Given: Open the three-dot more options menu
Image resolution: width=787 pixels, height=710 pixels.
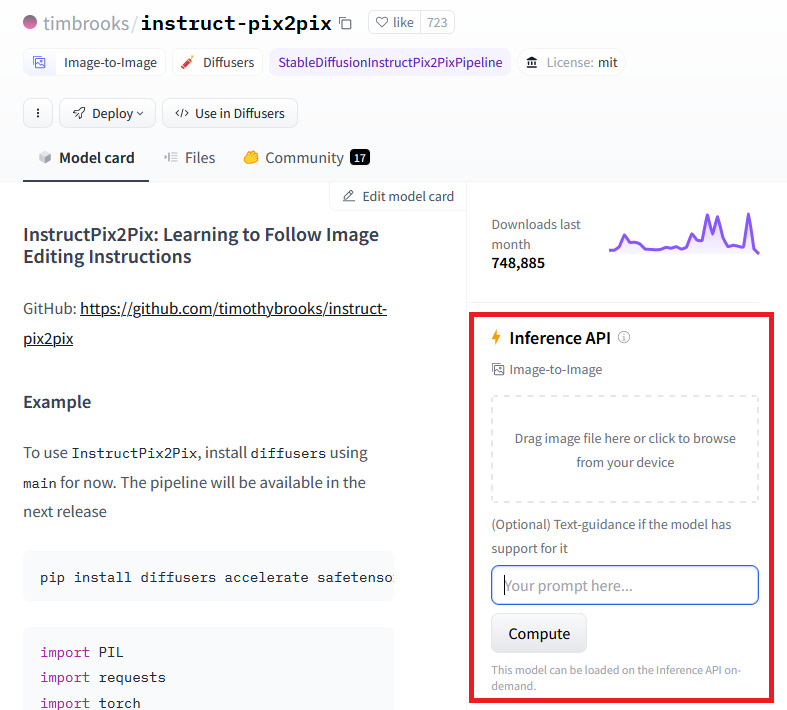Looking at the screenshot, I should (38, 113).
